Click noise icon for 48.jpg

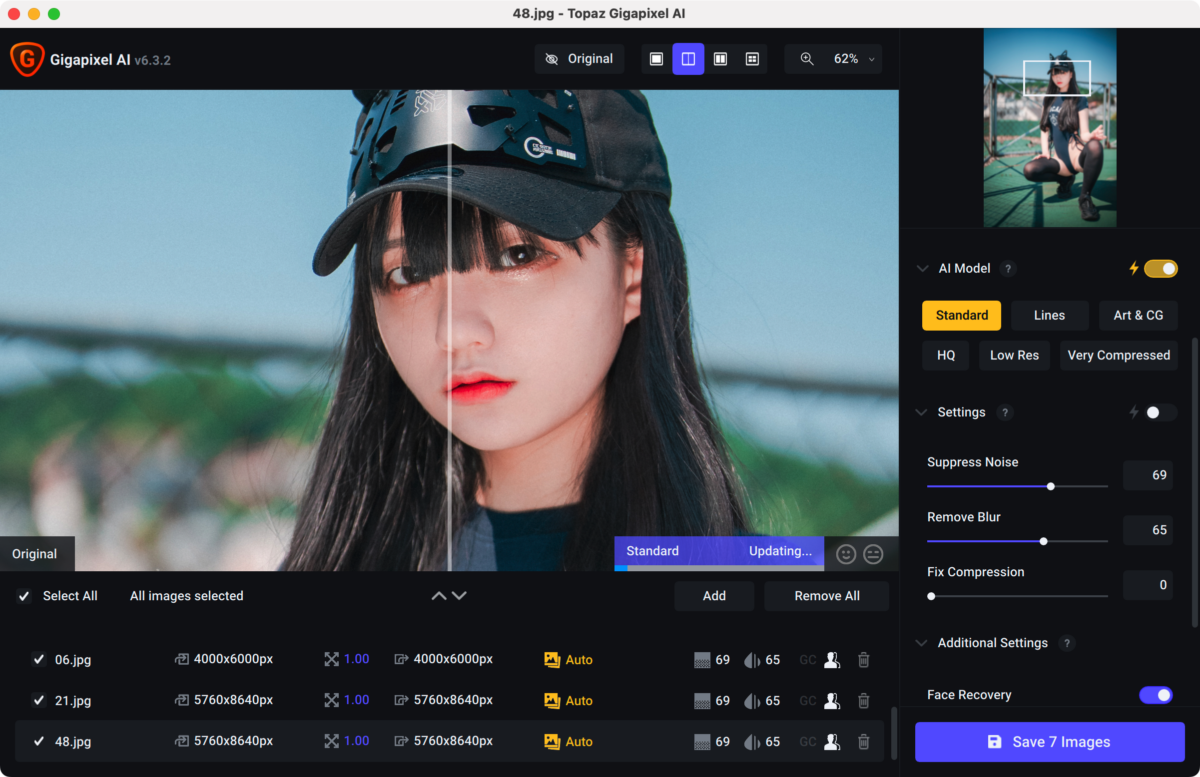[x=703, y=742]
